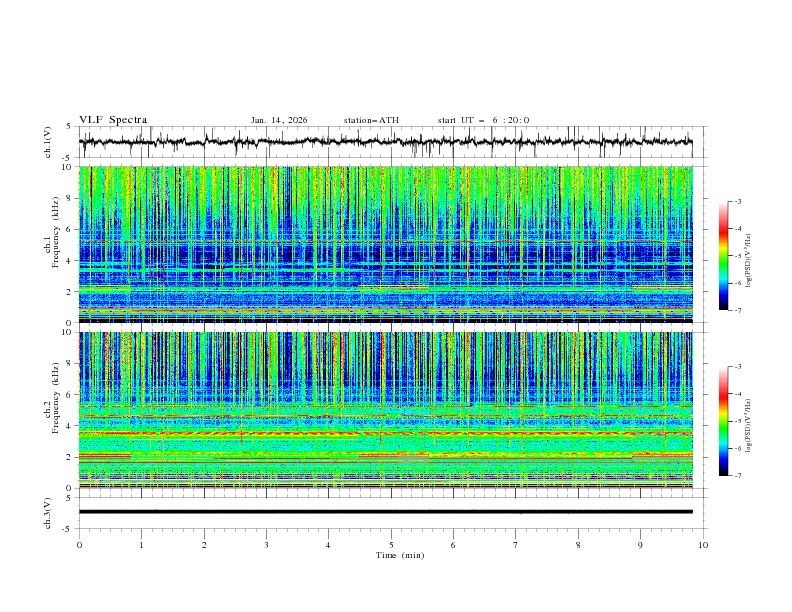Click the '2' tick on the ch.2 frequency axis
Screen dimensions: 792x612
(x=70, y=457)
